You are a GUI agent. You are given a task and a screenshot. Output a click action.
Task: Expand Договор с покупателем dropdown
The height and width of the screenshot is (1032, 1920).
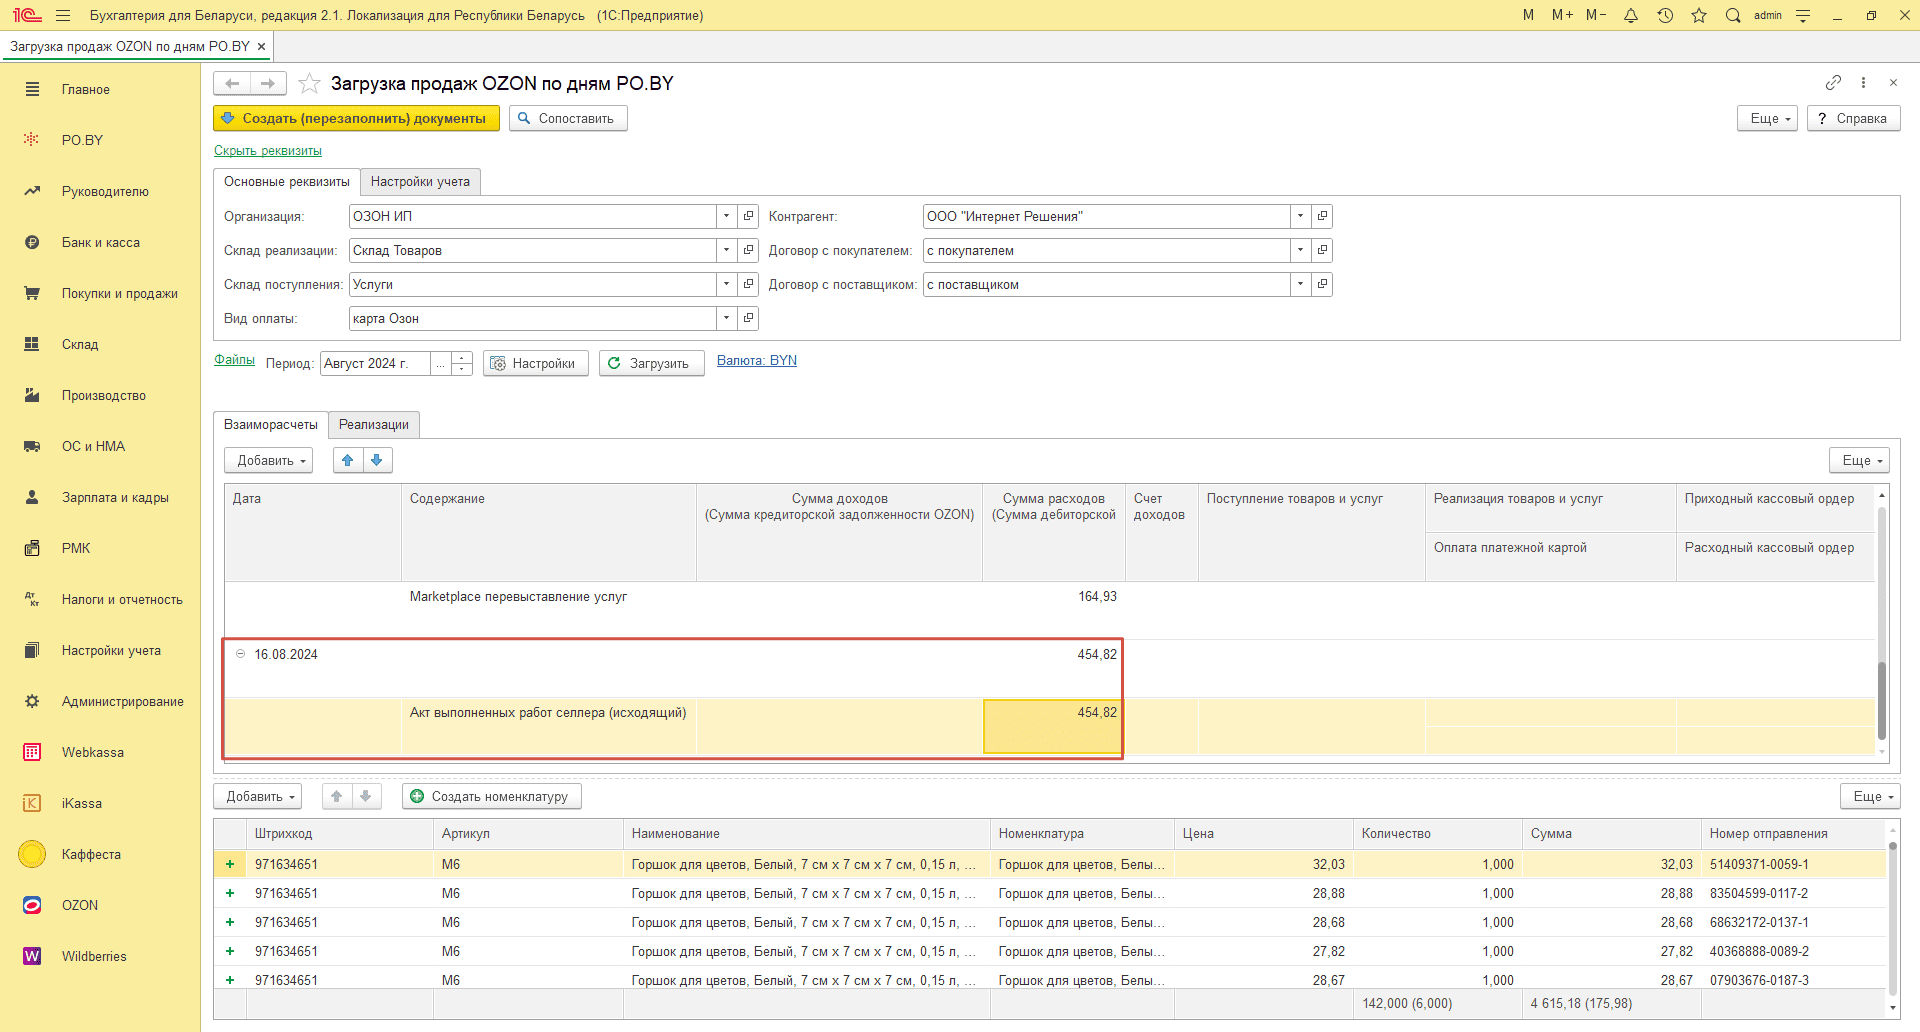tap(1300, 250)
